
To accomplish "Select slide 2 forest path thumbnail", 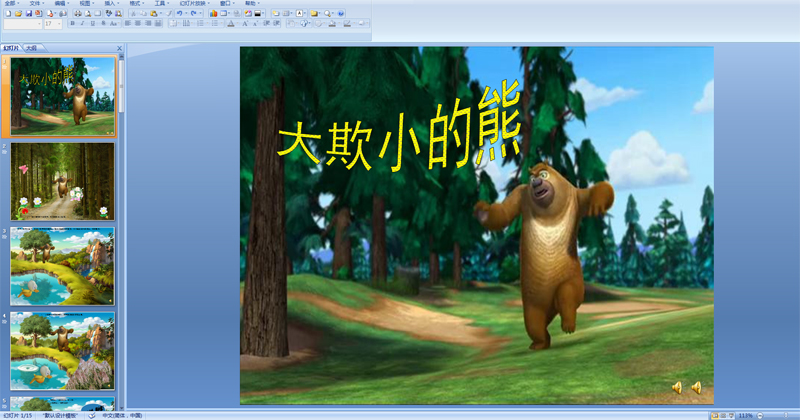I will click(x=63, y=181).
